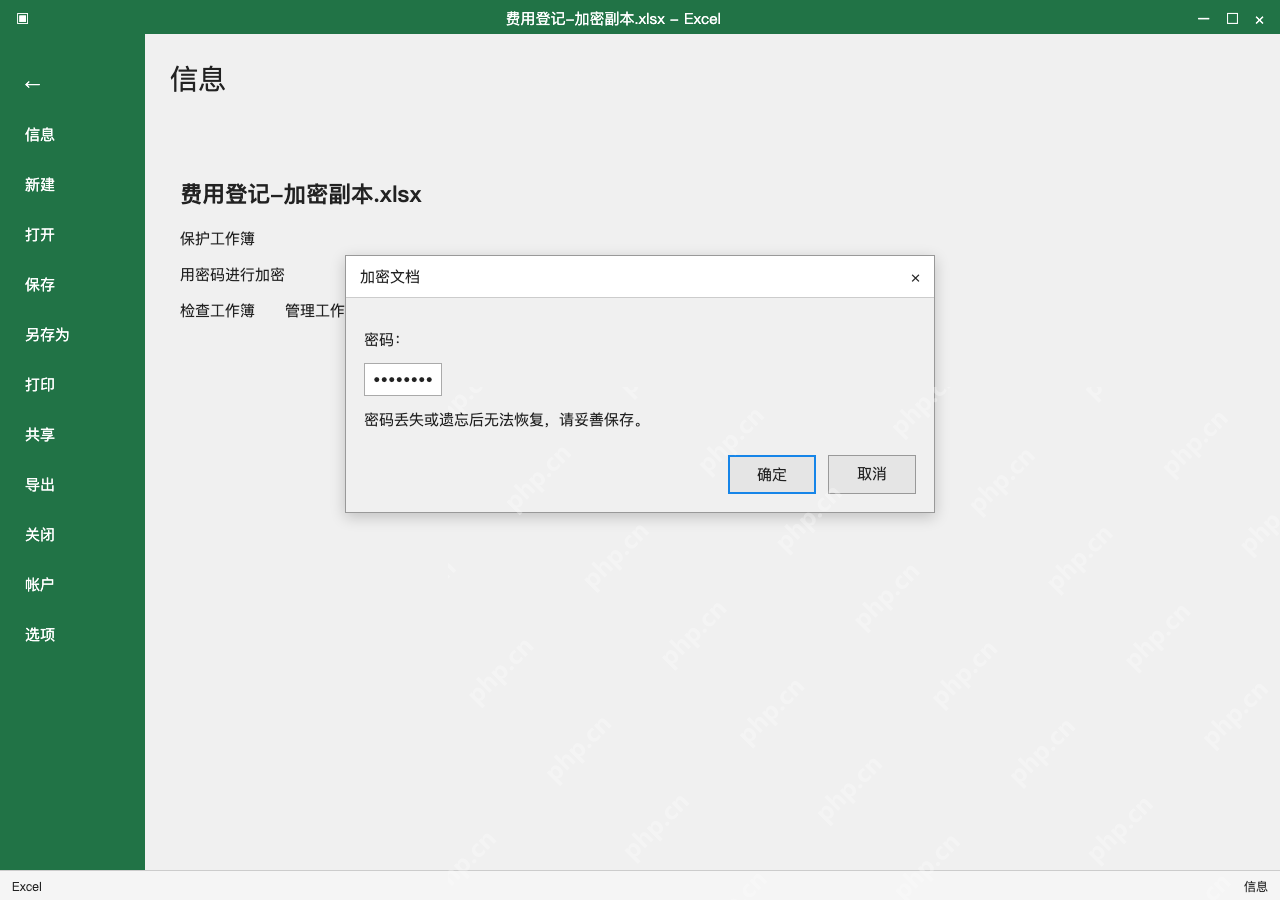Click the file name 费用登记-加密副本.xlsx heading
Viewport: 1280px width, 900px height.
(301, 194)
